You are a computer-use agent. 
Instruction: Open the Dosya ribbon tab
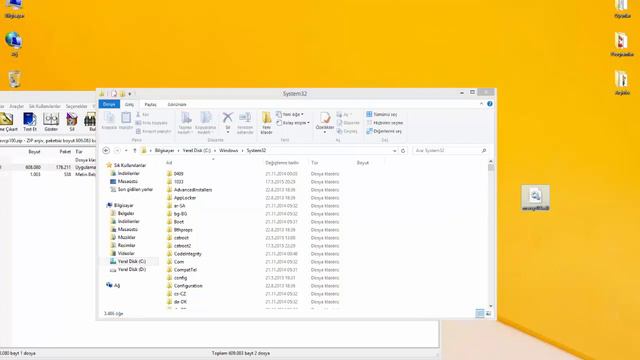(x=109, y=104)
